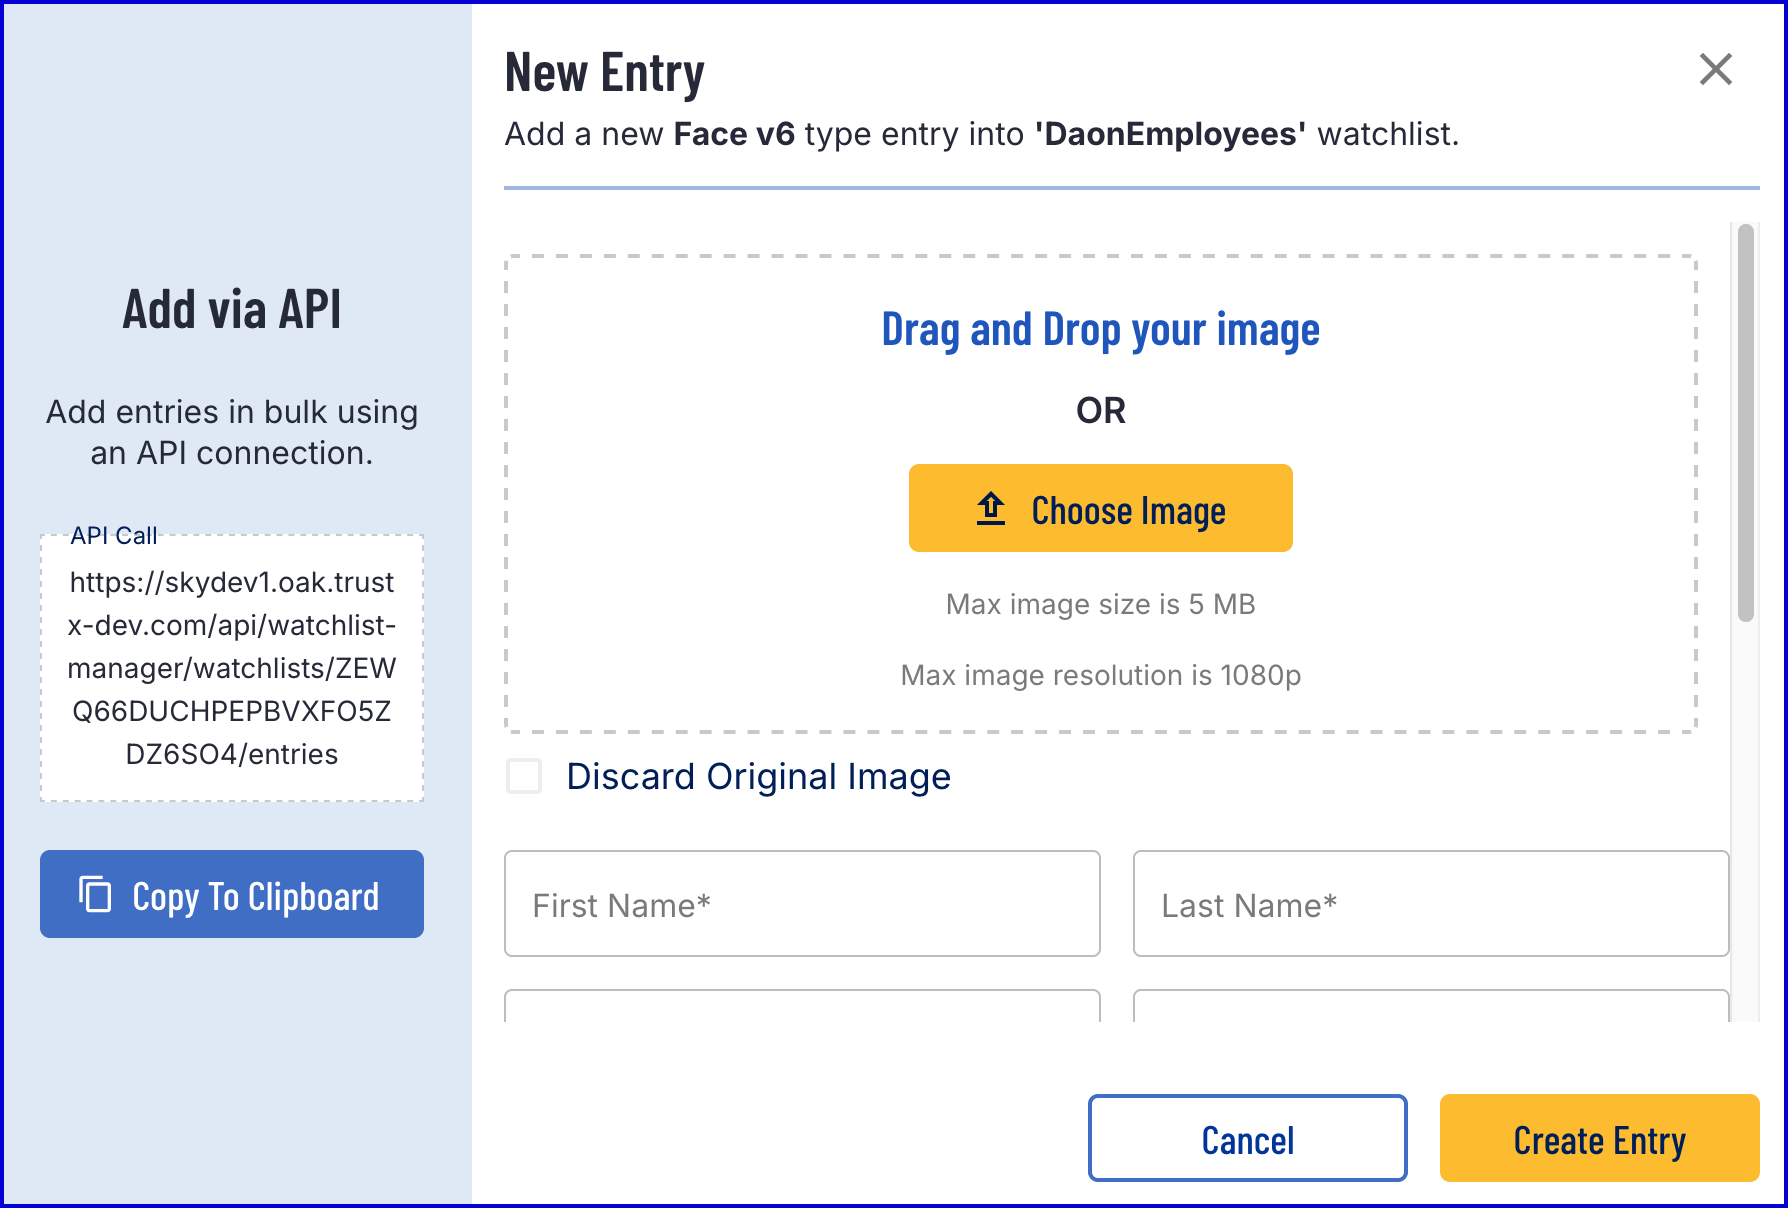This screenshot has width=1788, height=1208.
Task: Click the Drag and Drop your image heading
Action: click(x=1100, y=330)
